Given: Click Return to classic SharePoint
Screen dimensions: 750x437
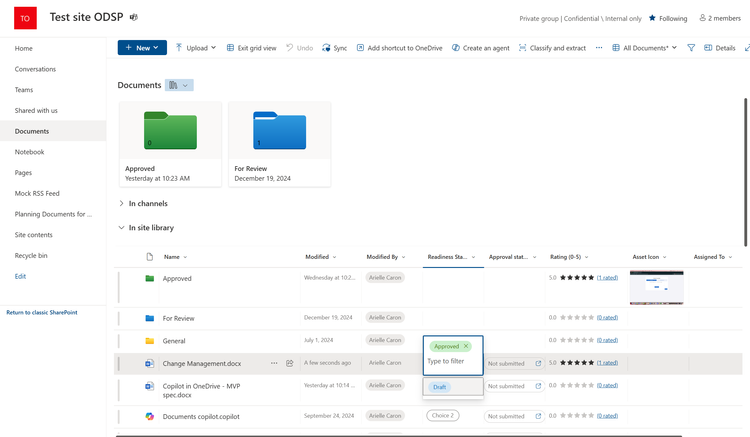Looking at the screenshot, I should pyautogui.click(x=42, y=312).
